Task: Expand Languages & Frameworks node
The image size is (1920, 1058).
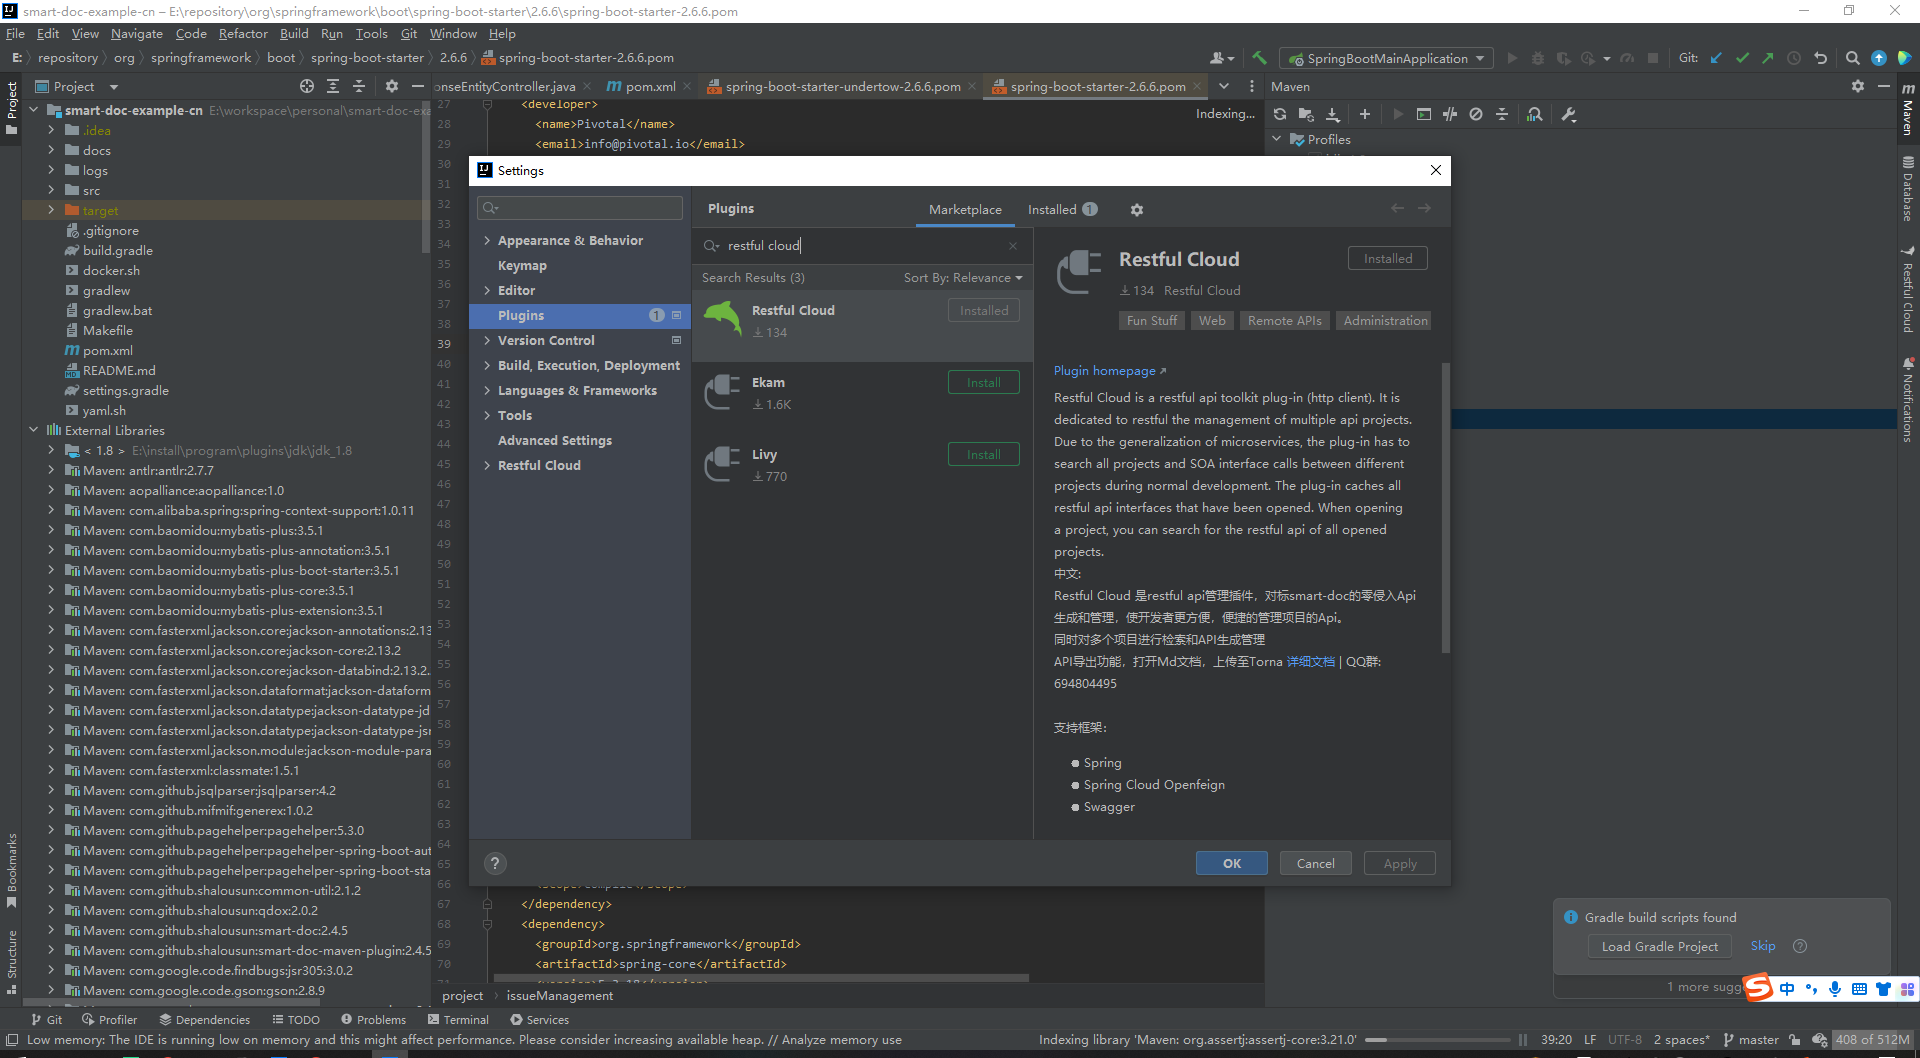Action: [487, 391]
